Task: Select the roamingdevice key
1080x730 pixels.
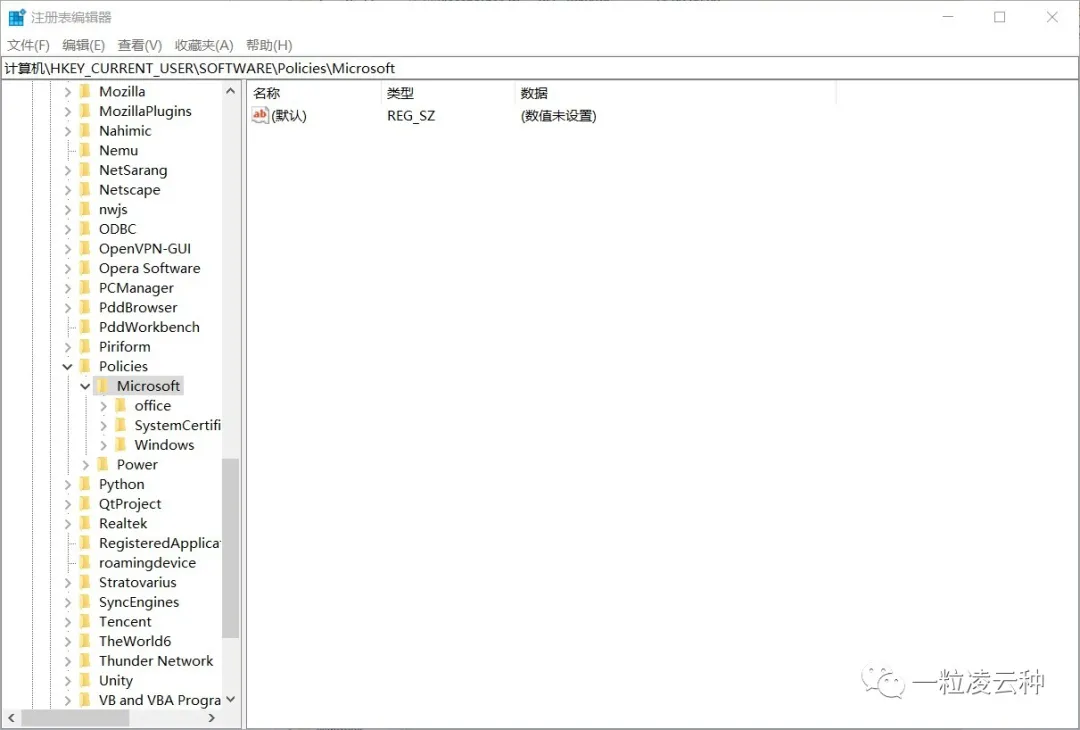Action: (147, 563)
